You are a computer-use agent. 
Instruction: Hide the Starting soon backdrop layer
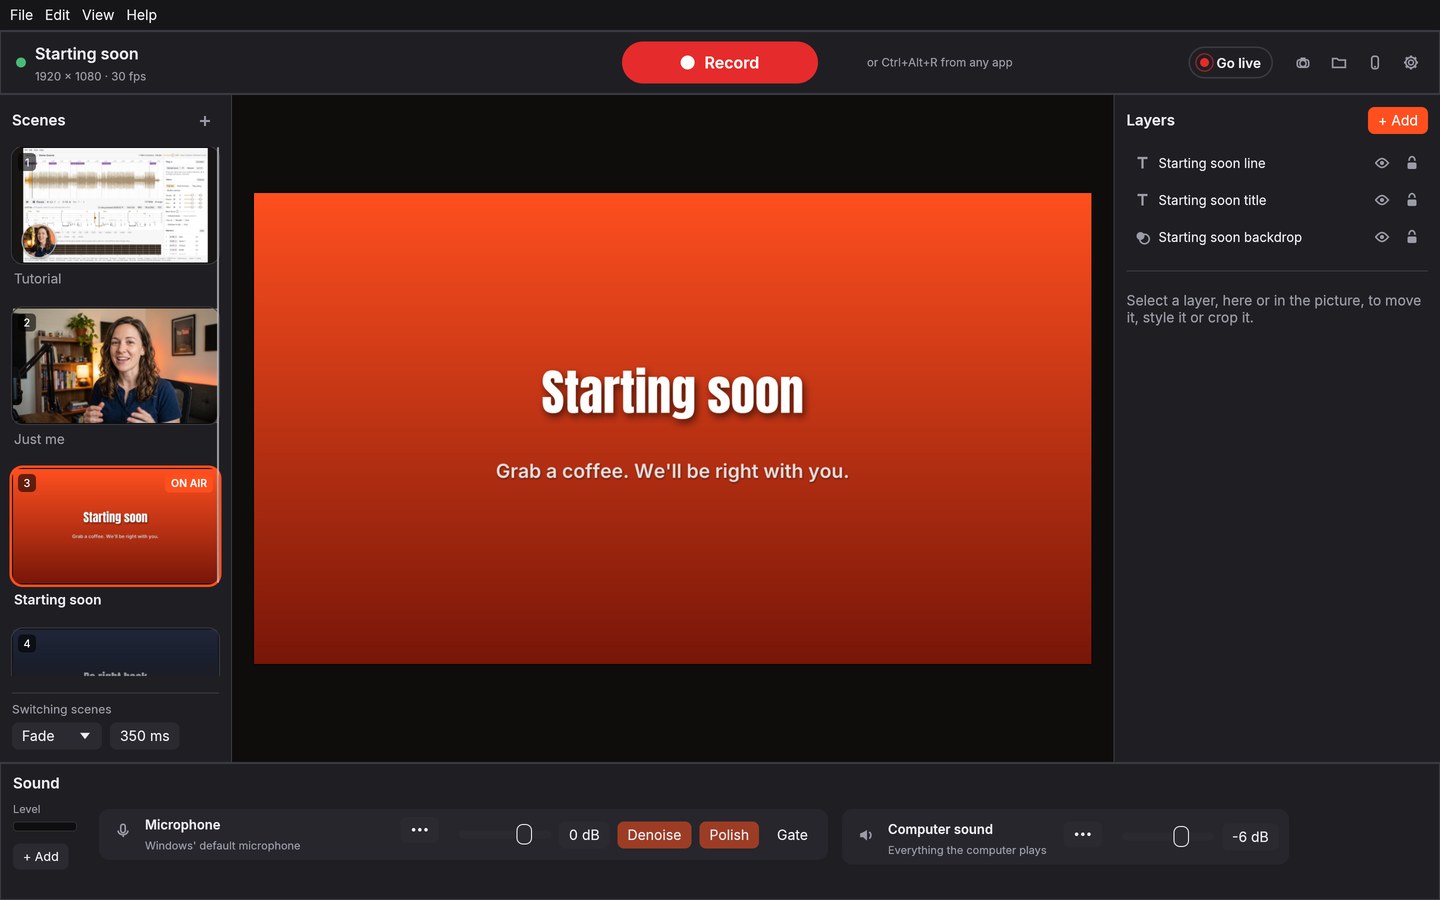pyautogui.click(x=1382, y=237)
